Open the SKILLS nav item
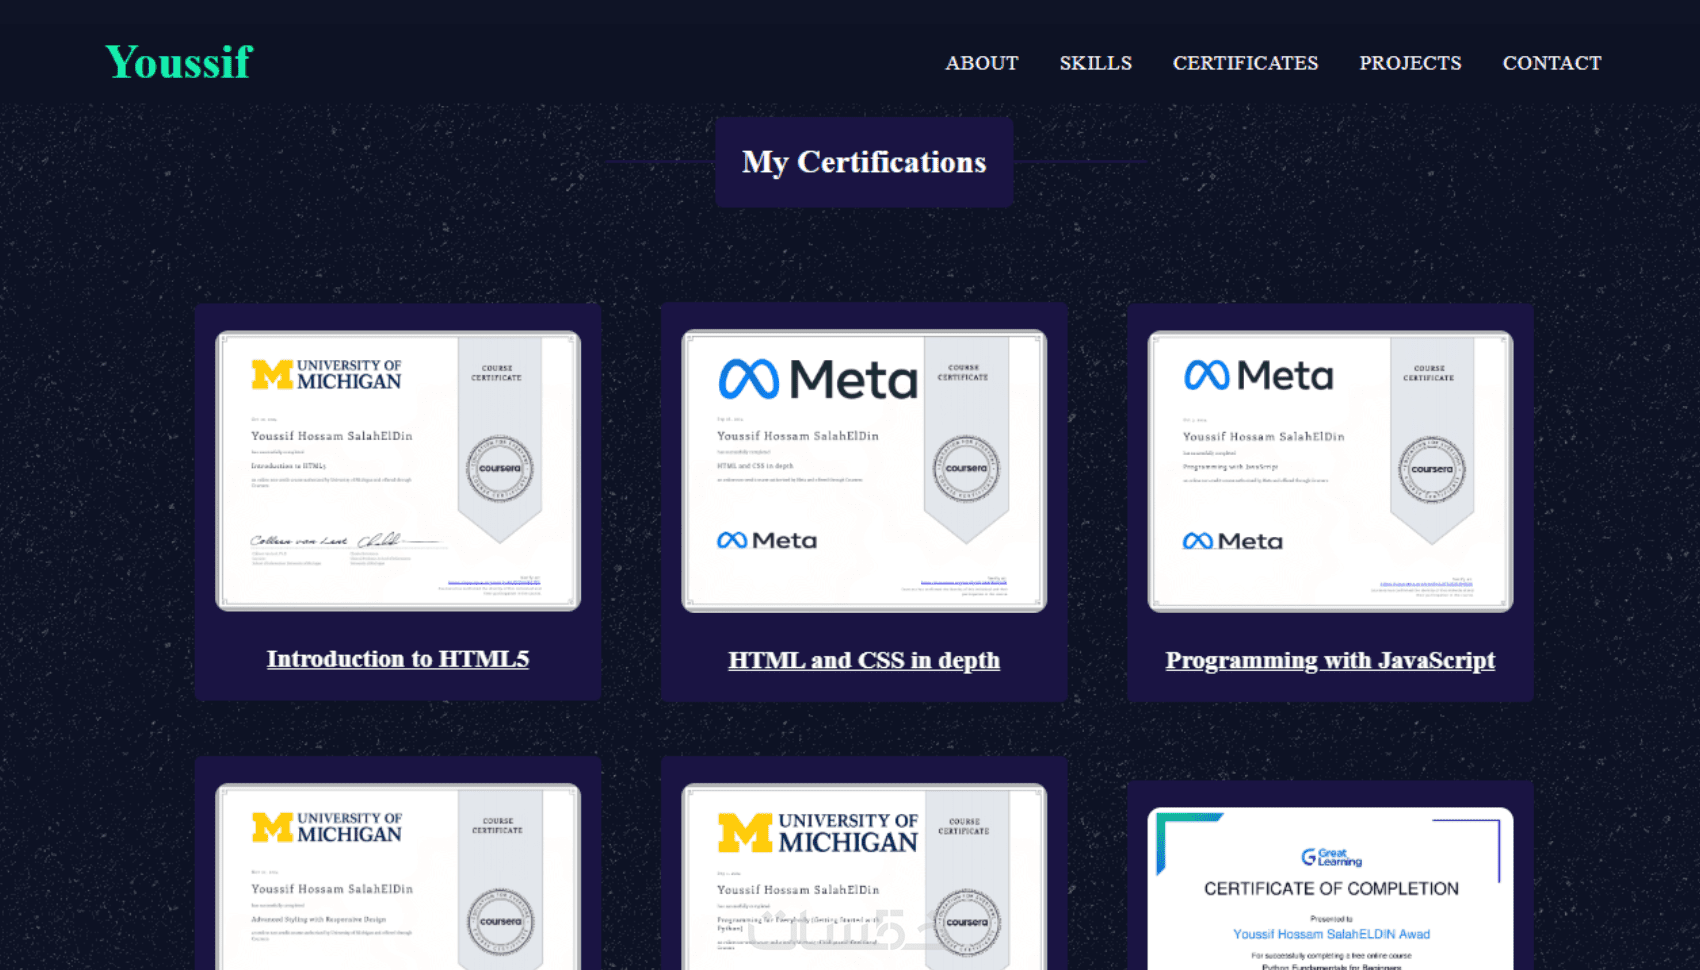Screen dimensions: 1700x970 (x=1096, y=63)
